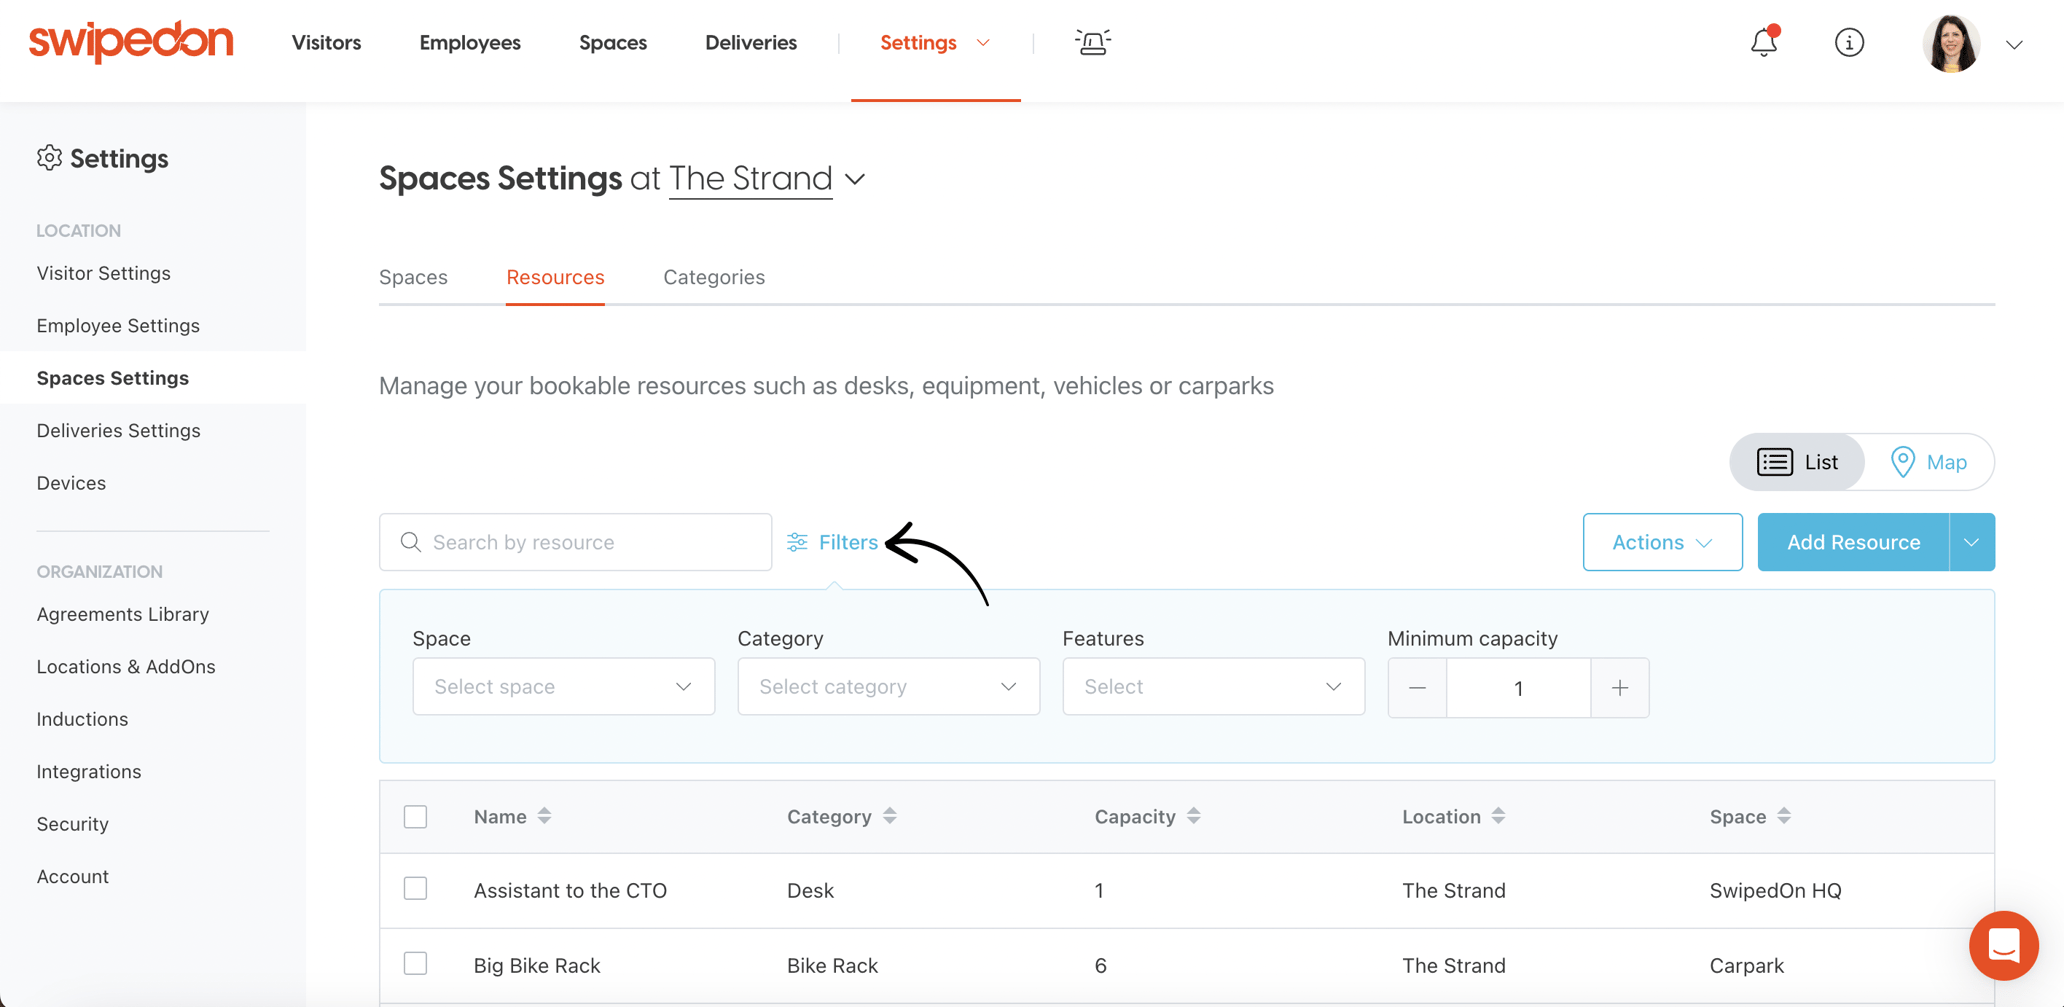Screen dimensions: 2064x1007
Task: Open the Actions dropdown menu
Action: pos(1662,542)
